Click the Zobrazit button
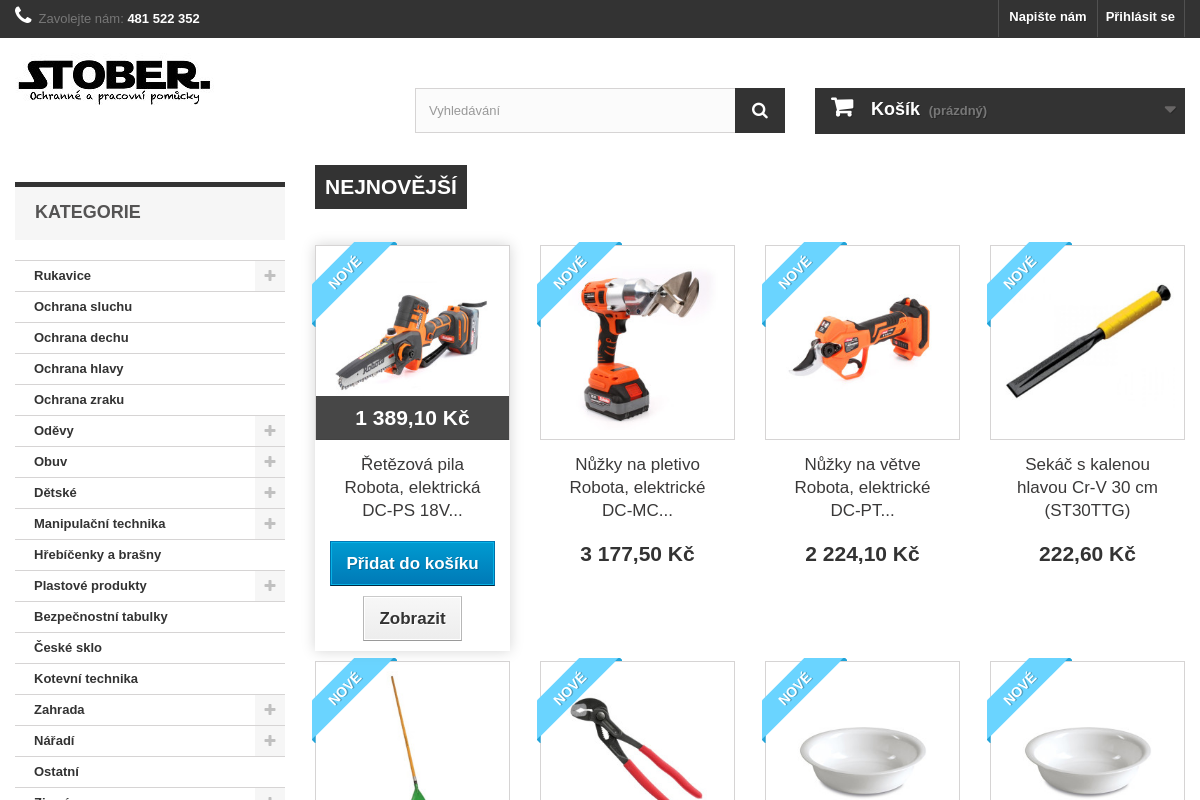This screenshot has width=1200, height=800. point(412,618)
